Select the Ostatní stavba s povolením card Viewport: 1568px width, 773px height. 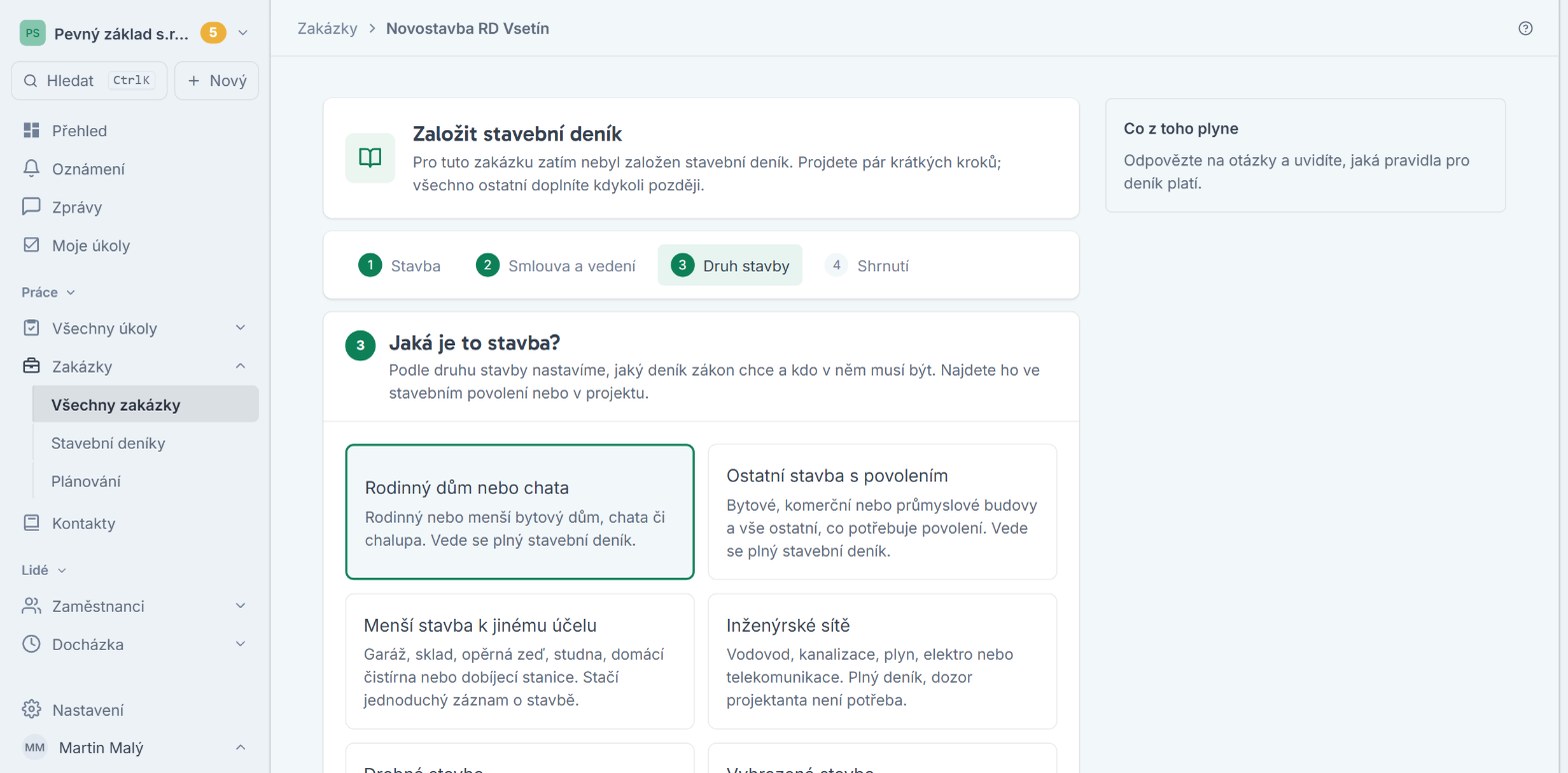882,512
